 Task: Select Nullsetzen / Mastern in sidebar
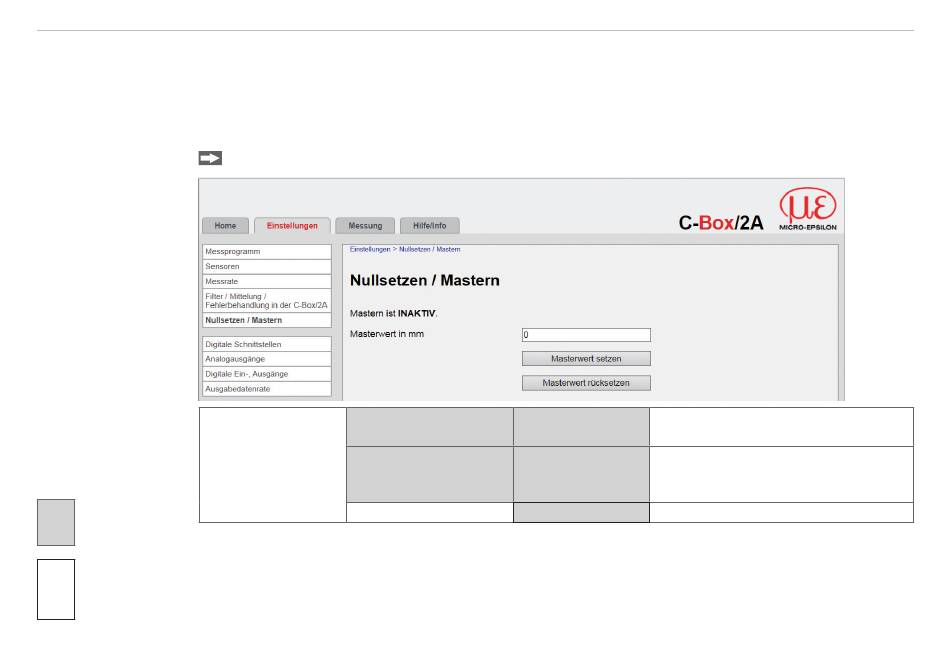(x=267, y=320)
